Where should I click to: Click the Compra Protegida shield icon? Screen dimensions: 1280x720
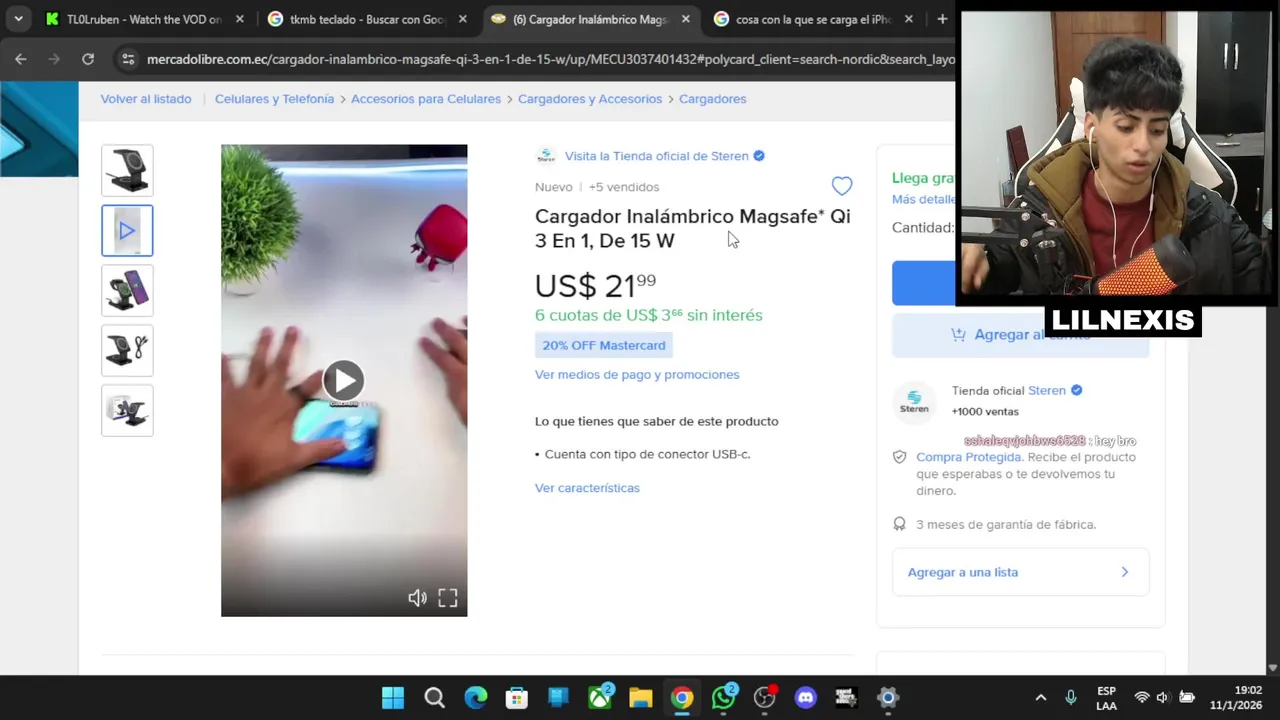[x=899, y=457]
